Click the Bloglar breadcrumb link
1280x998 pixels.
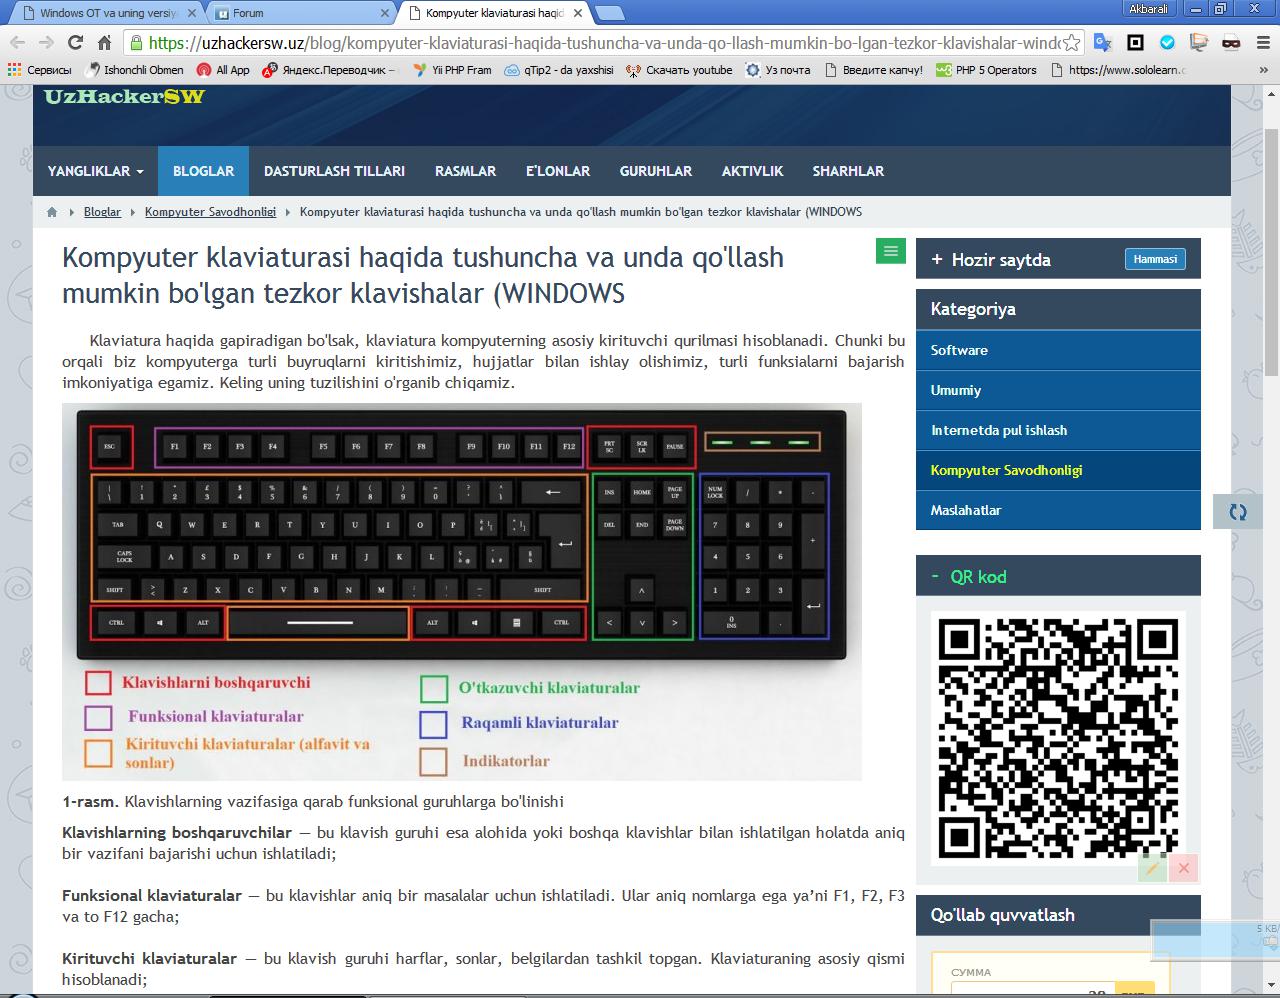tap(102, 212)
